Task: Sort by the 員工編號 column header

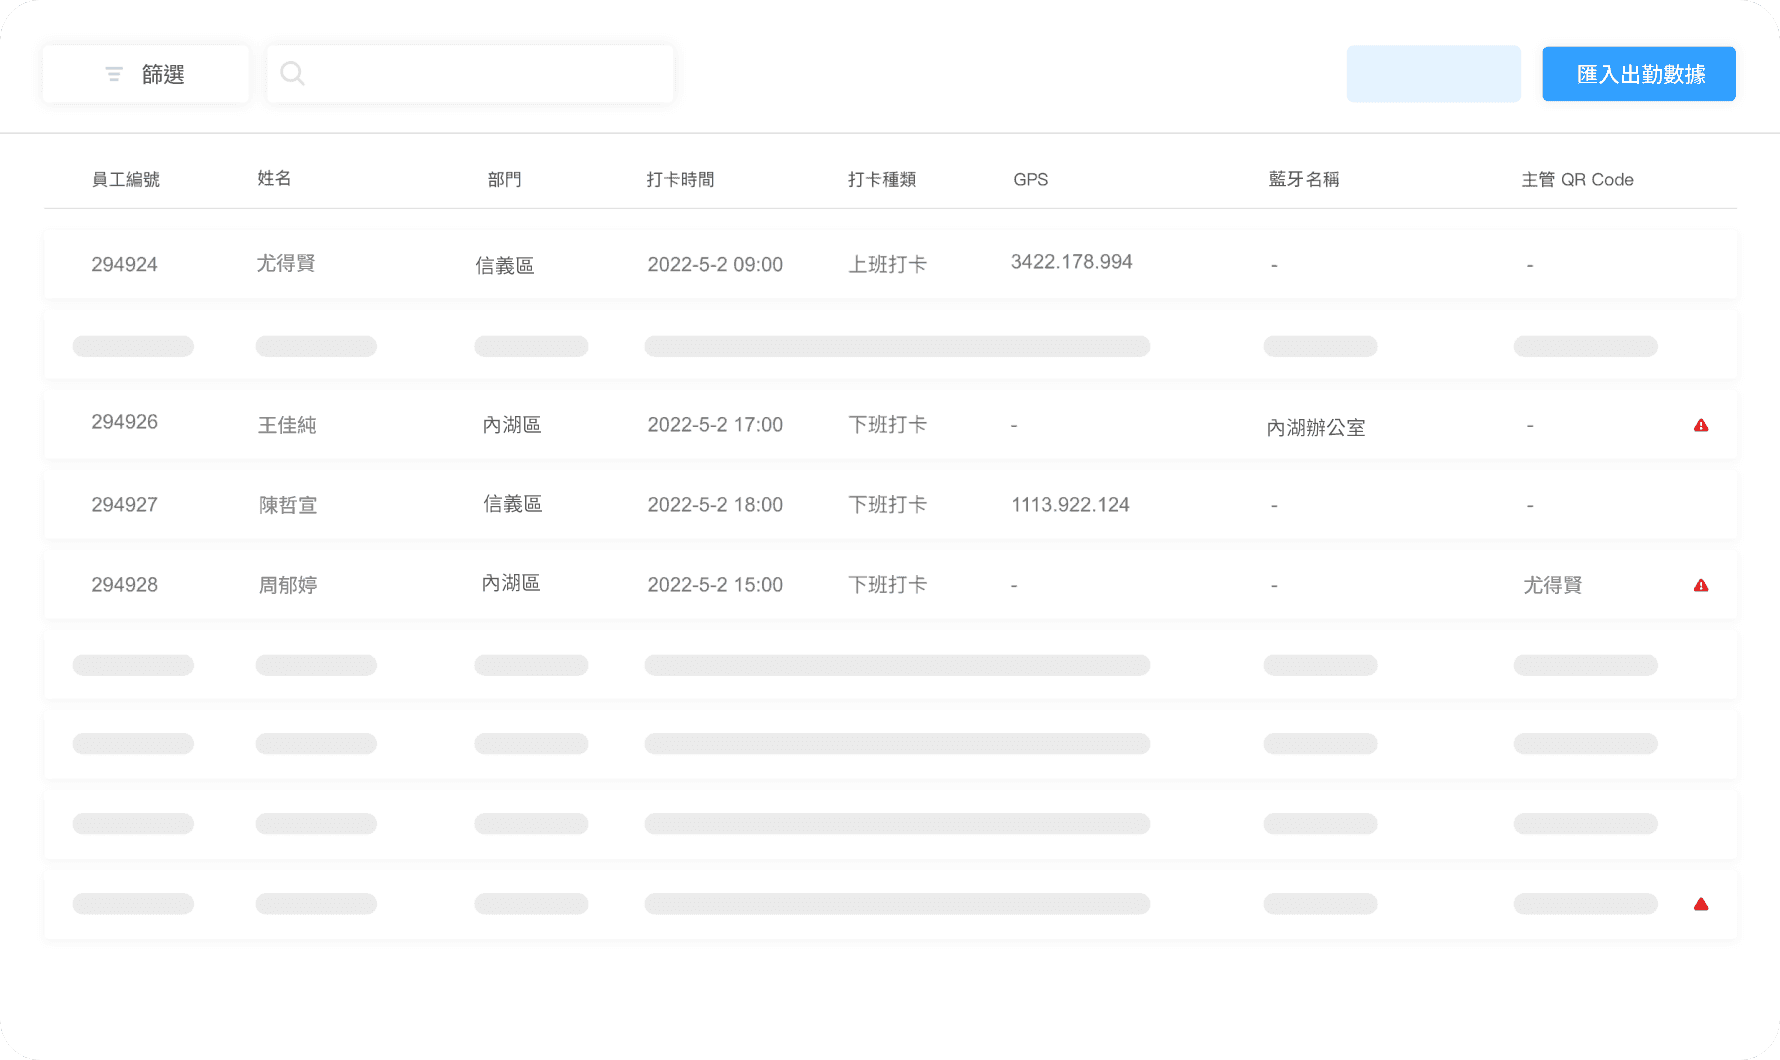Action: click(126, 180)
